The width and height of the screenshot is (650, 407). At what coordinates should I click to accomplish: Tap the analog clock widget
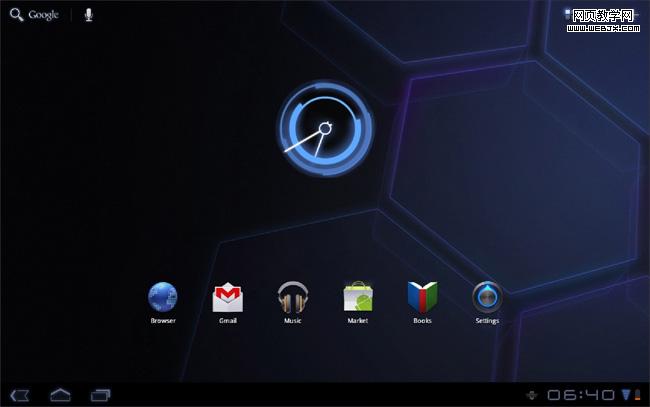pos(324,129)
